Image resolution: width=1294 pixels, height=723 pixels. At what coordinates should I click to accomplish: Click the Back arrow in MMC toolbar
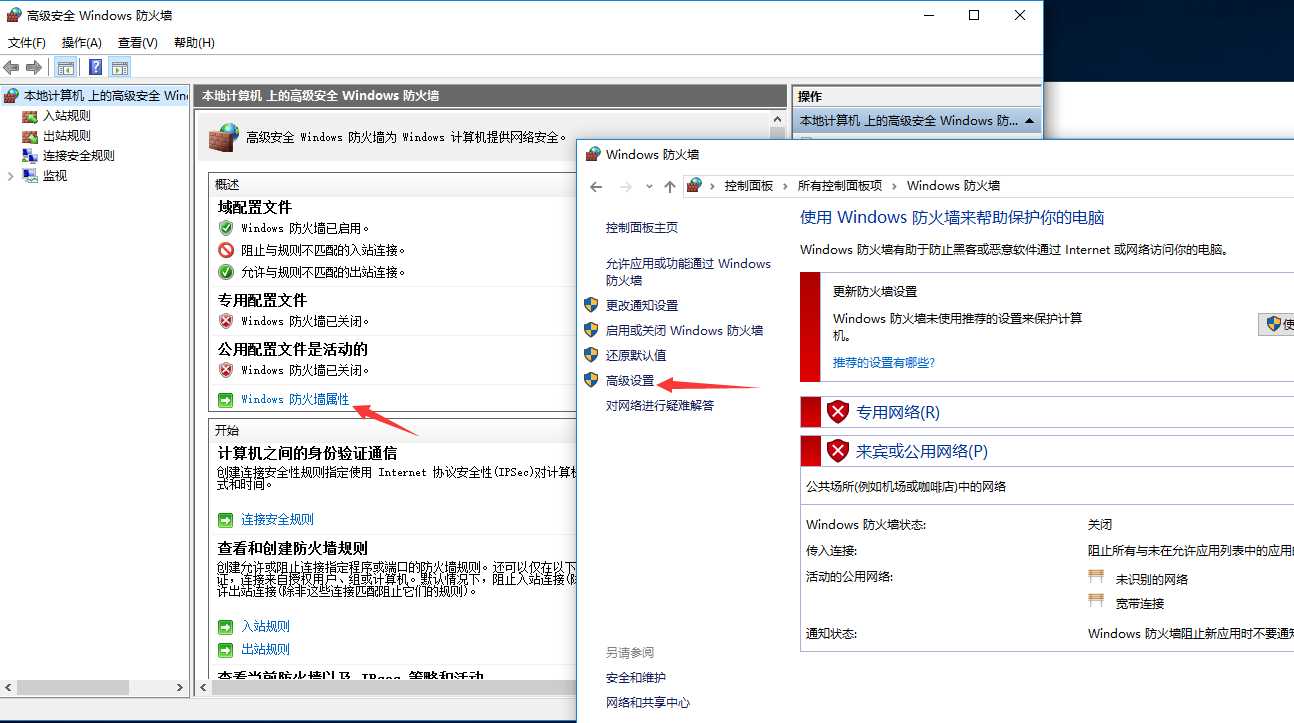point(12,67)
